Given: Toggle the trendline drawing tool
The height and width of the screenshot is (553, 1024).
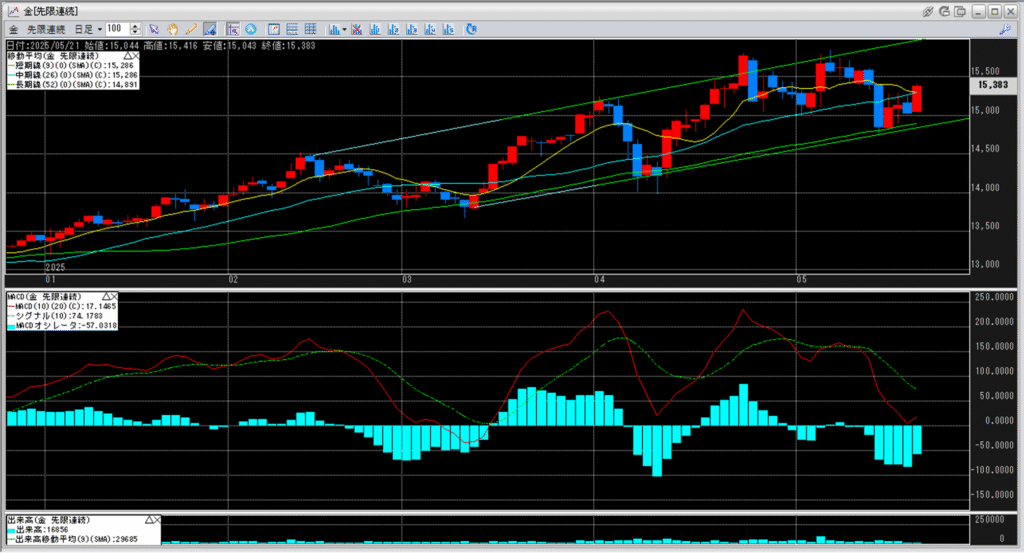Looking at the screenshot, I should (x=209, y=29).
